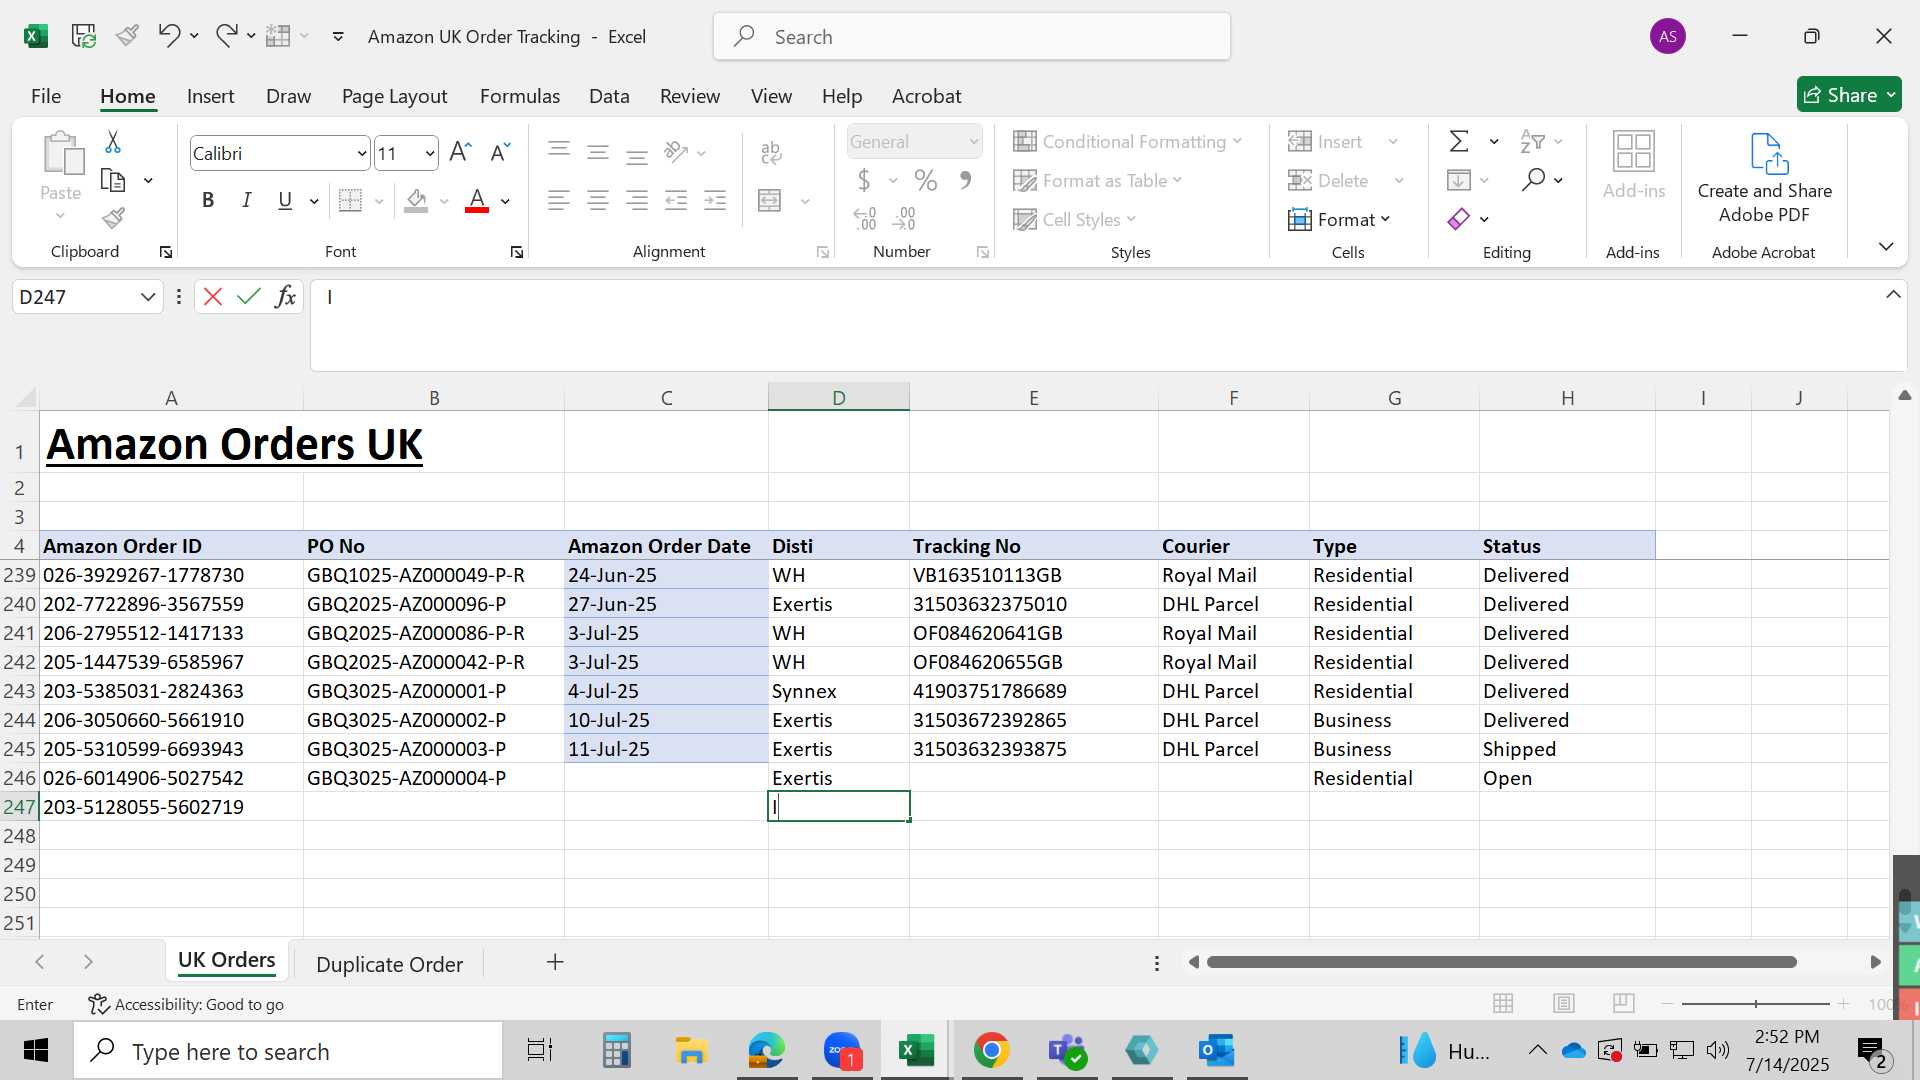Image resolution: width=1920 pixels, height=1080 pixels.
Task: Toggle Underline formatting
Action: pyautogui.click(x=285, y=201)
